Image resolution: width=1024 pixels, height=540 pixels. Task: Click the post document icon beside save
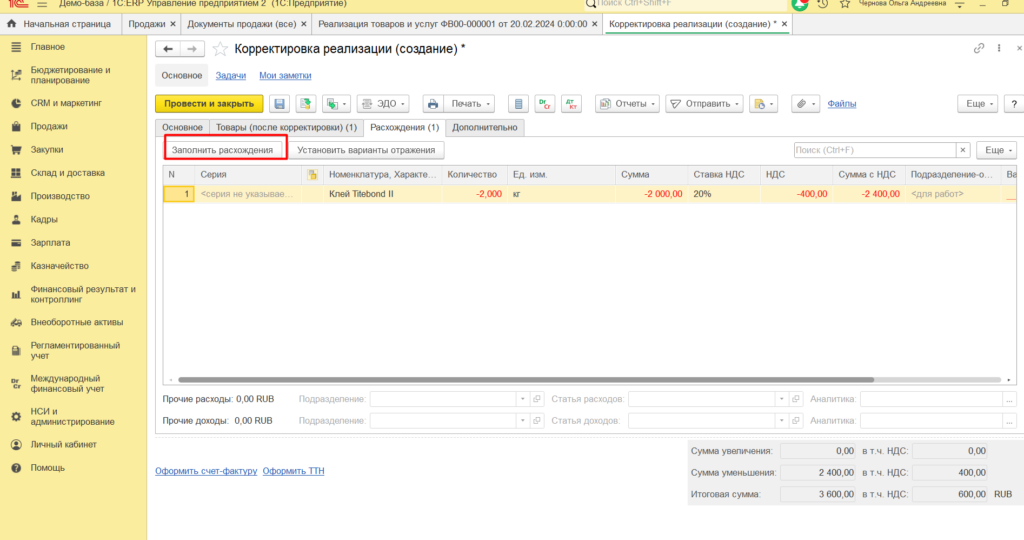[305, 104]
